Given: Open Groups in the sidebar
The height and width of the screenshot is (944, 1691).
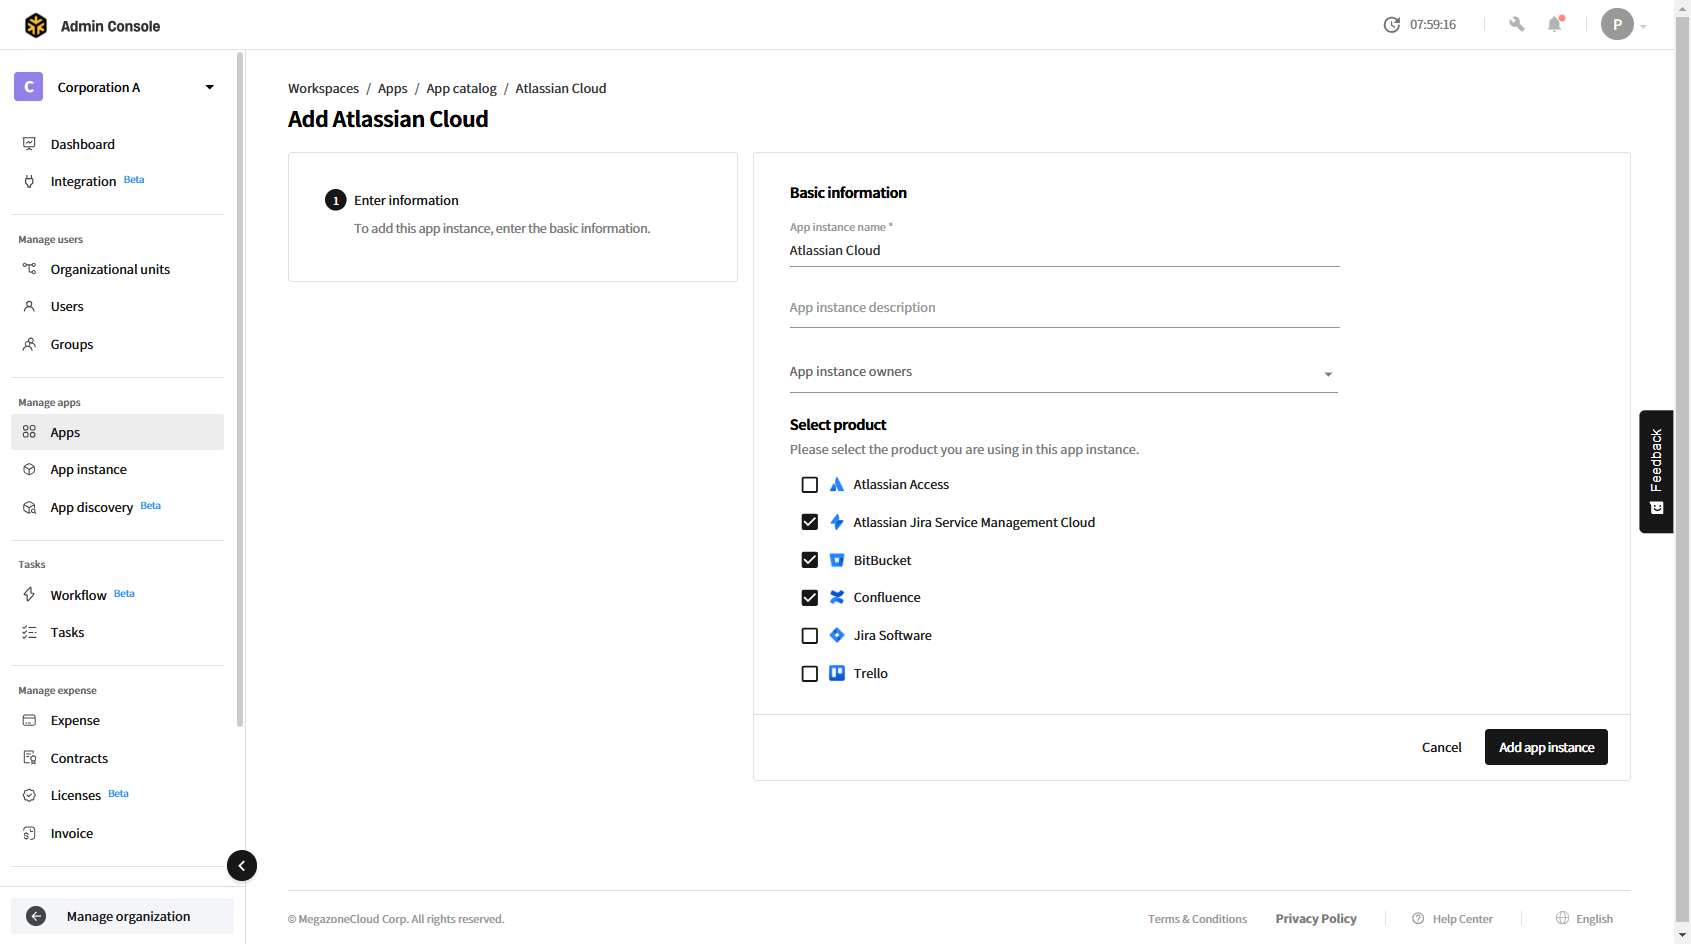Looking at the screenshot, I should tap(117, 344).
